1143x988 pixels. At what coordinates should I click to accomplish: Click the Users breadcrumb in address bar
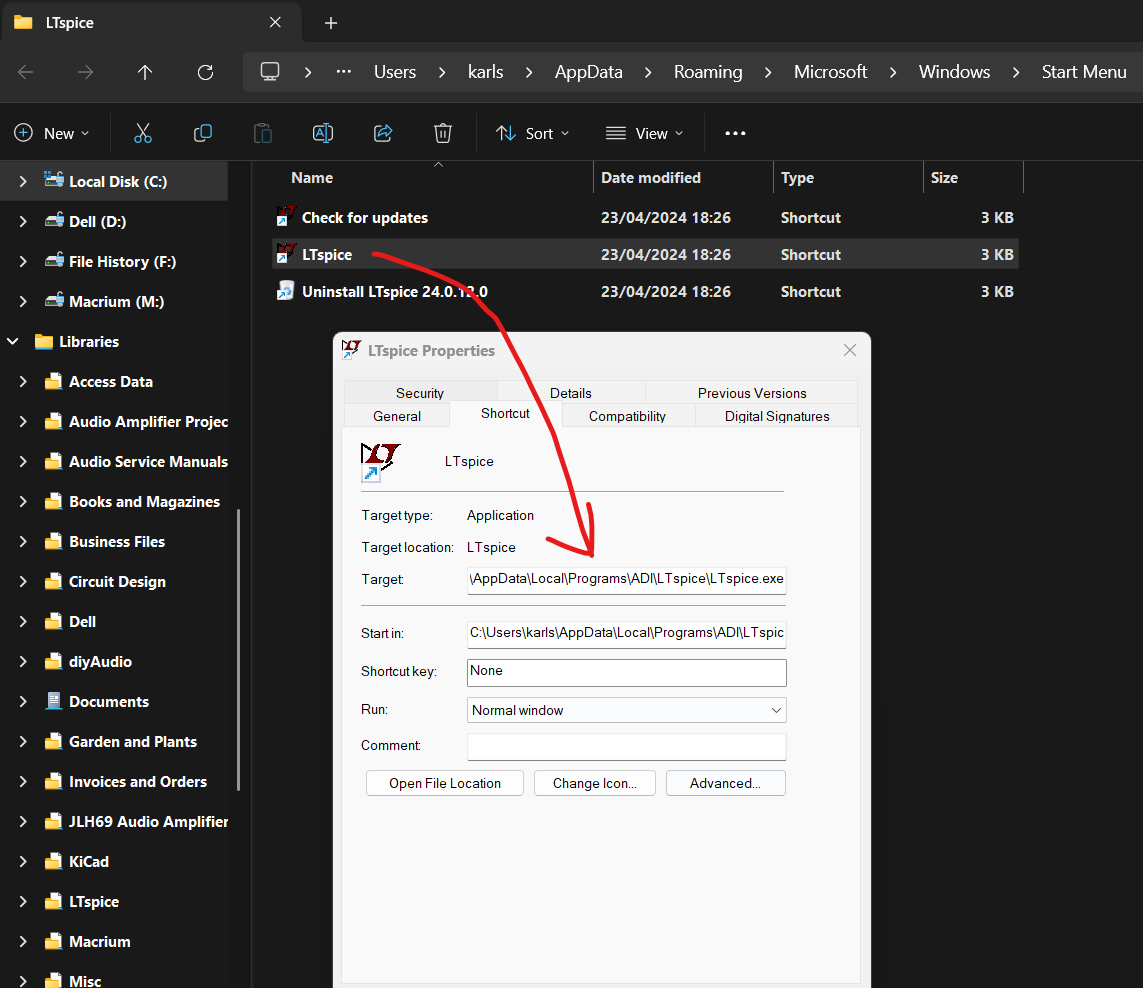coord(395,71)
